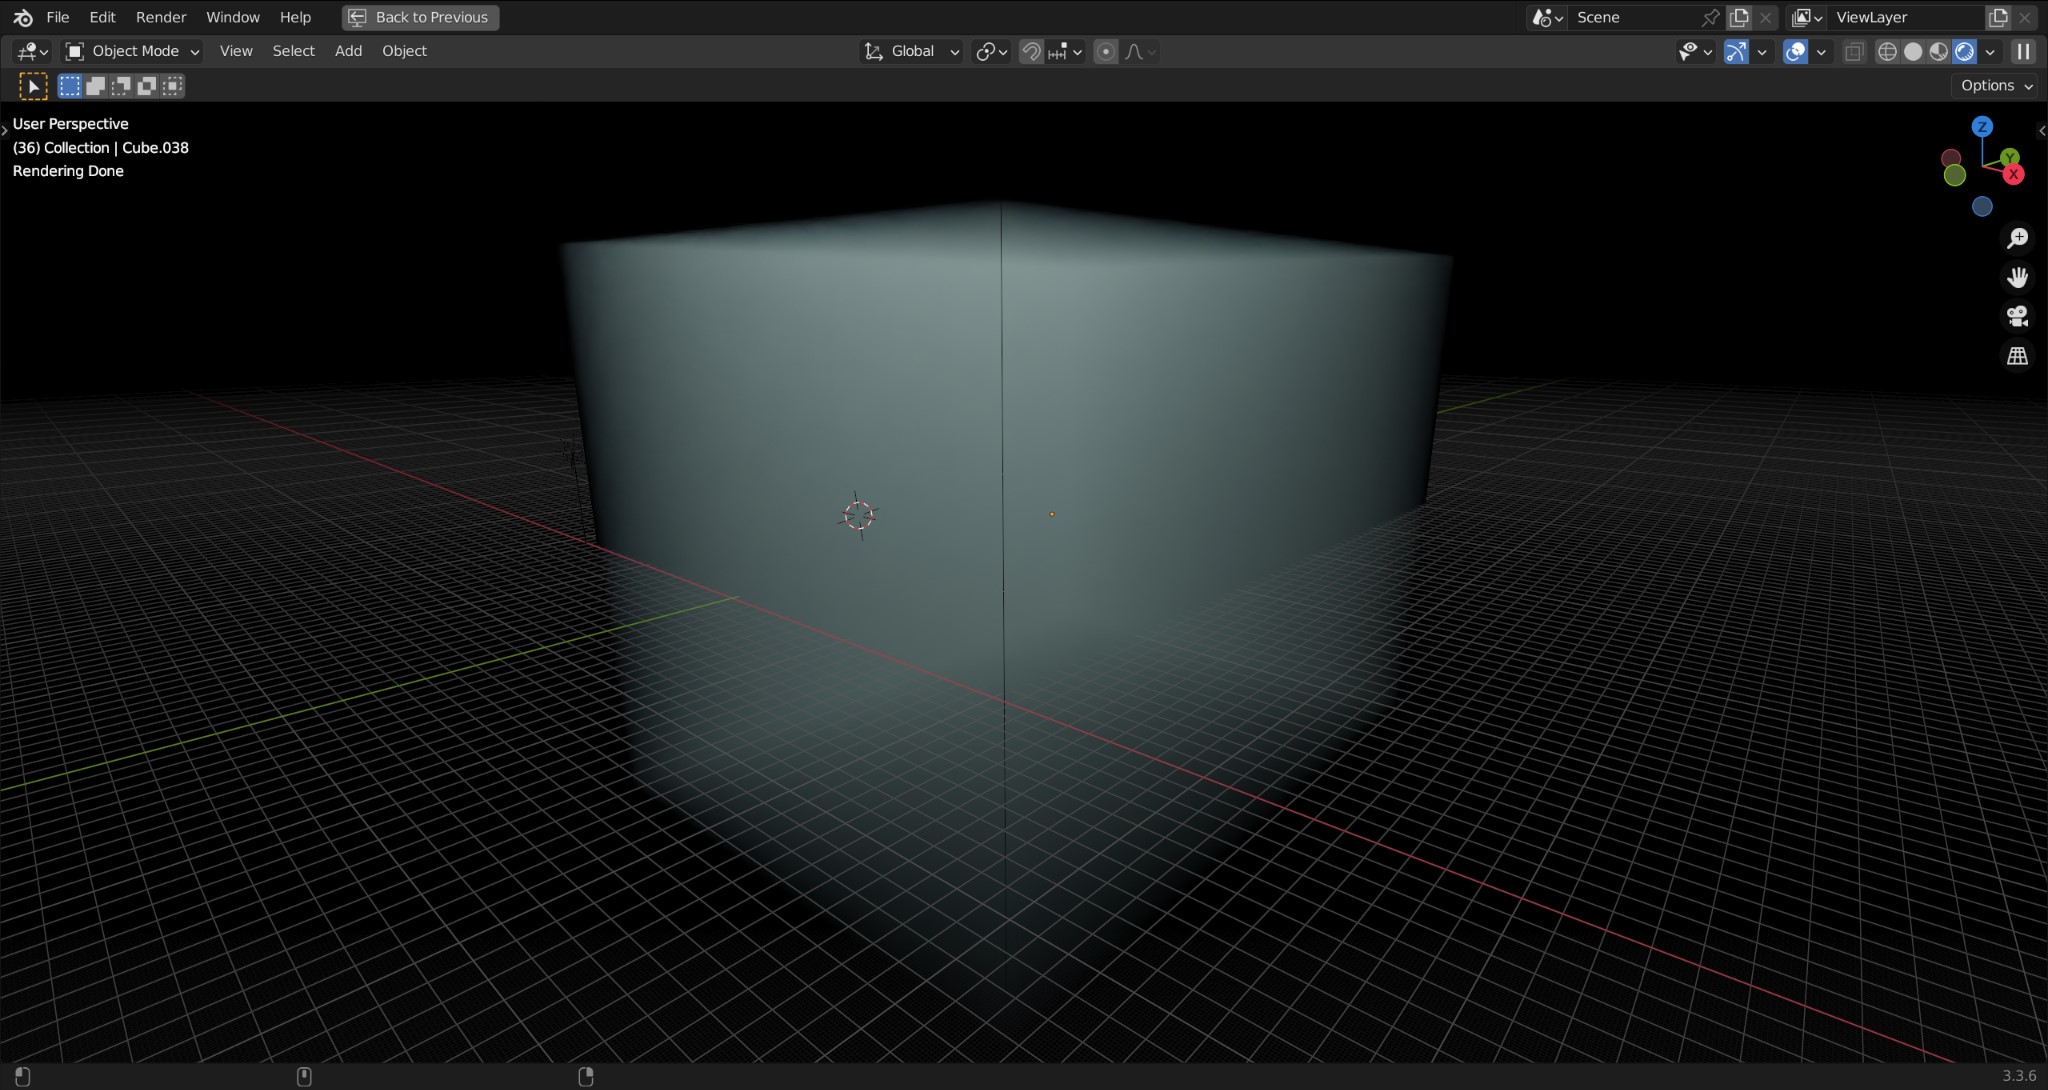Click the delete scene X icon
2048x1090 pixels.
coord(1766,17)
